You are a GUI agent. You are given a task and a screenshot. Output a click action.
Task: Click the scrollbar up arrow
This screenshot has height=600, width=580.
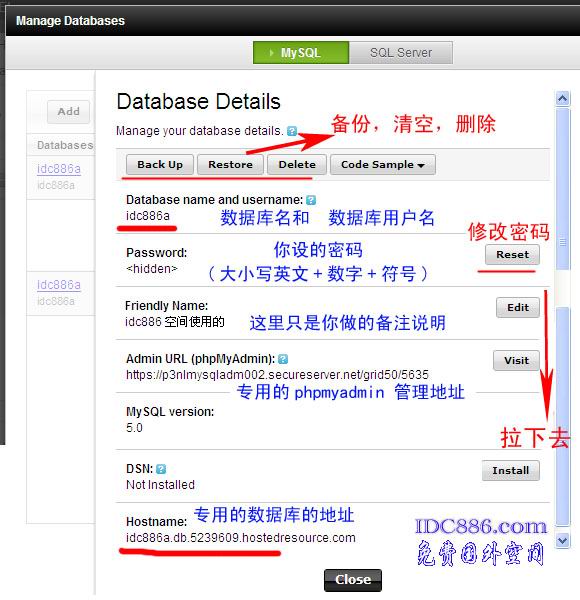click(x=562, y=99)
